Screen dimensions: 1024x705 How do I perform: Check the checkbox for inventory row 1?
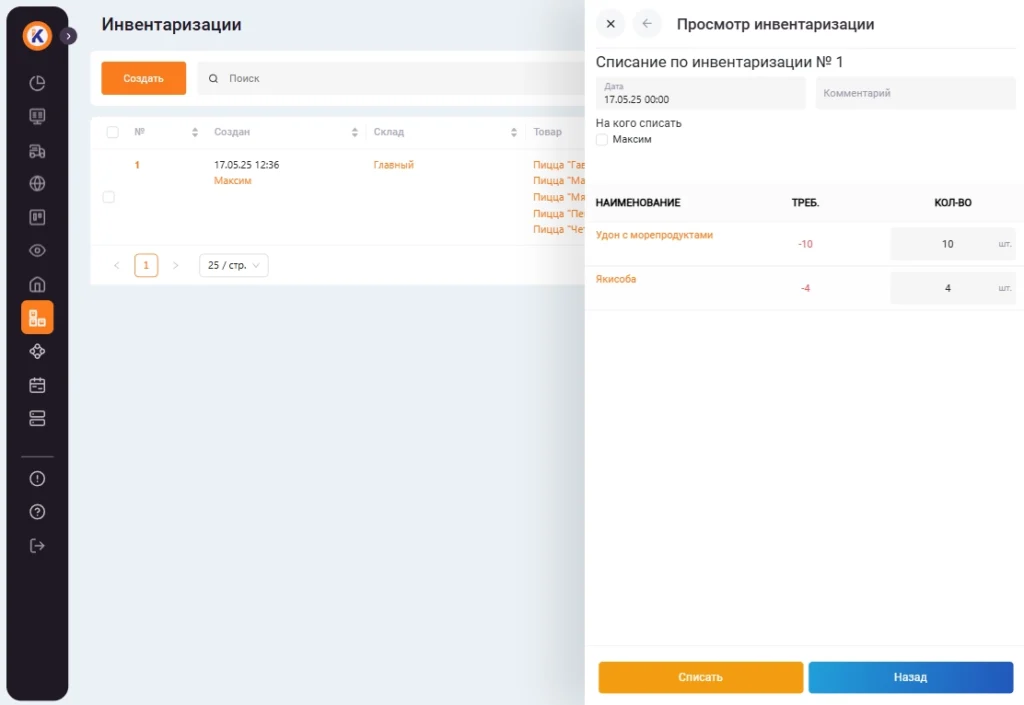pos(109,197)
